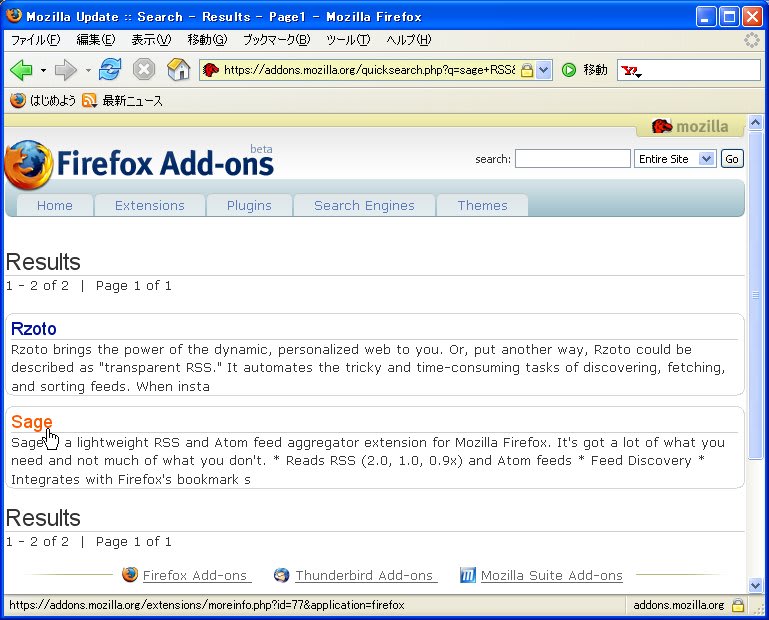Click the Go search button
Image resolution: width=769 pixels, height=620 pixels.
(732, 159)
